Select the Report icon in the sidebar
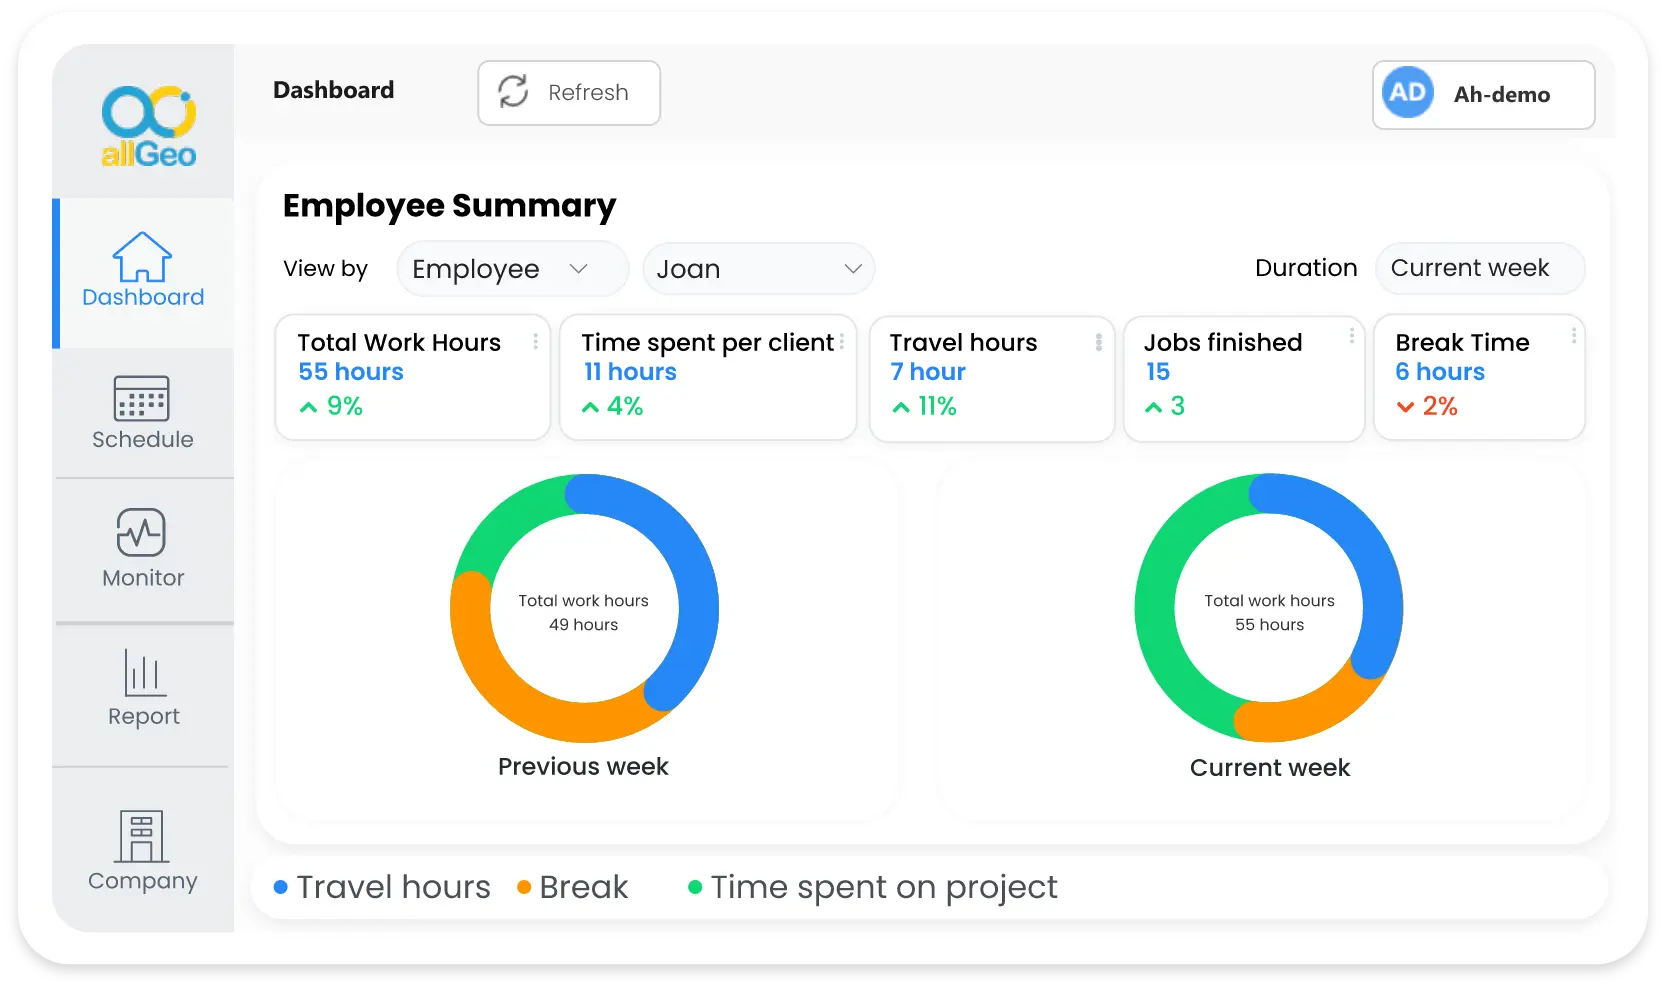 click(142, 691)
